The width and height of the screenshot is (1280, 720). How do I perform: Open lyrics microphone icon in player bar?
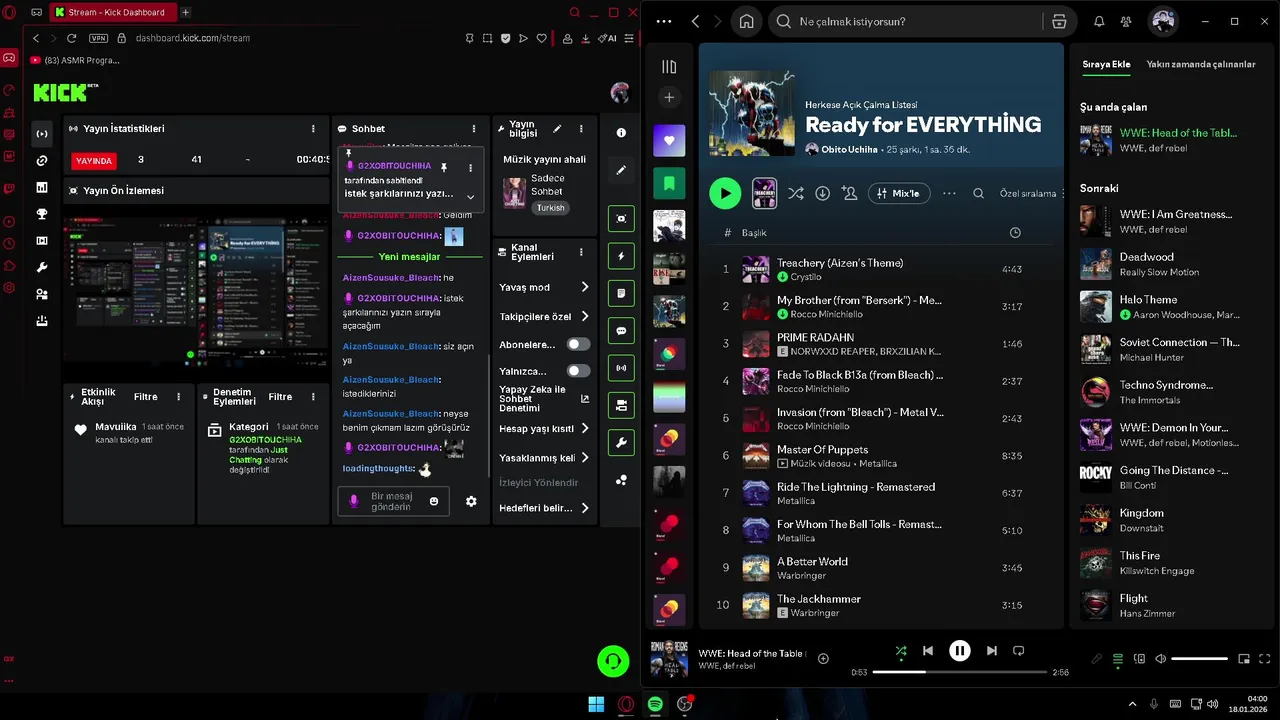pos(1096,659)
